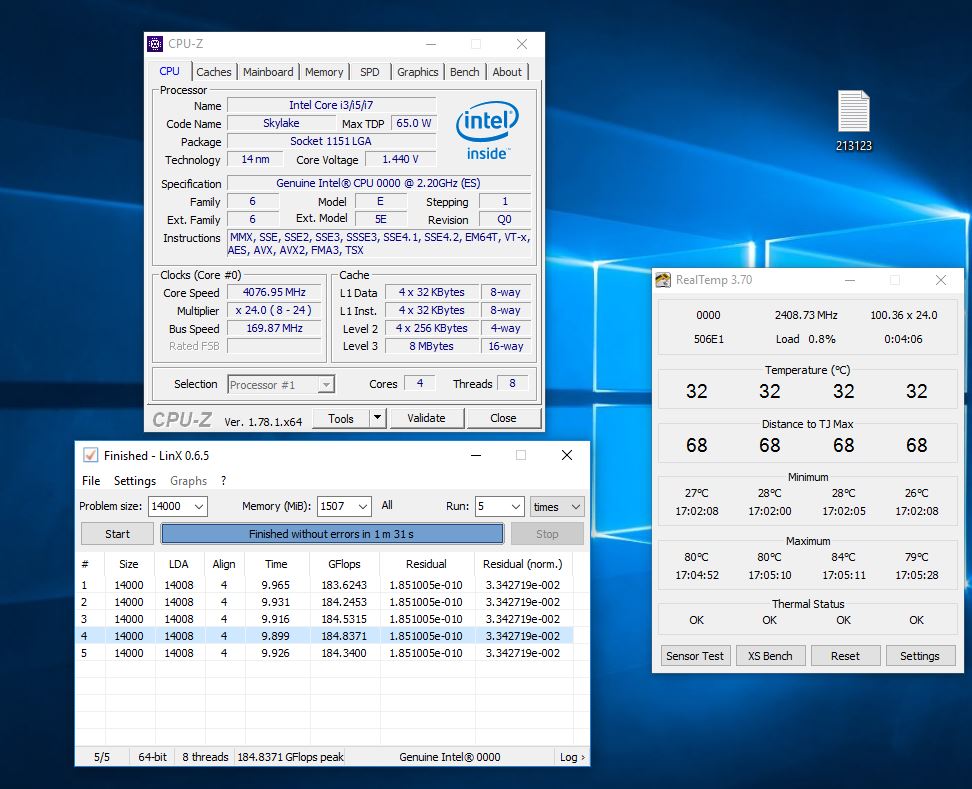Click the 184.8371 GFlops peak status entry
Image resolution: width=972 pixels, height=789 pixels.
click(290, 757)
